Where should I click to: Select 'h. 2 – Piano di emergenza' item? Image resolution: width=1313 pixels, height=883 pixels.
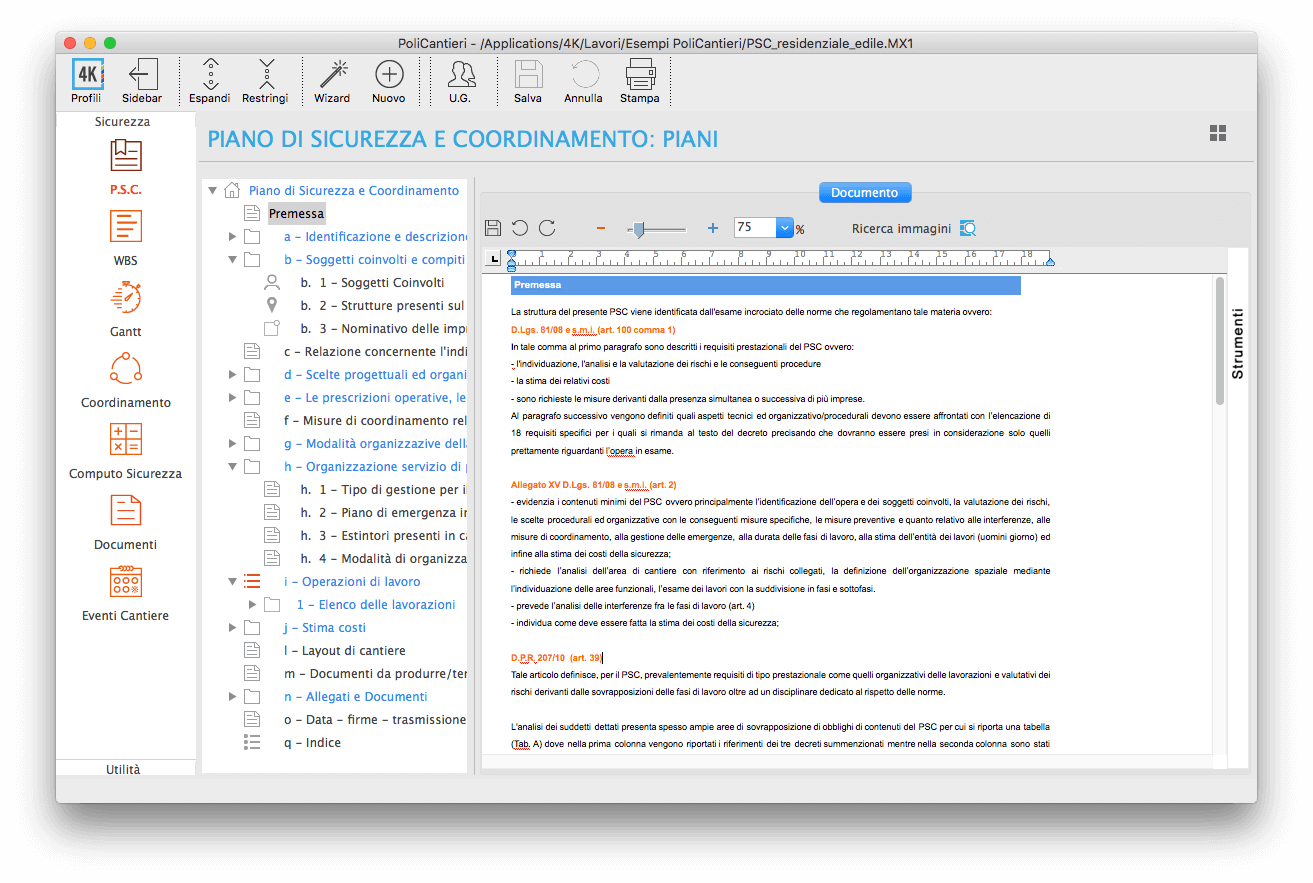coord(383,513)
